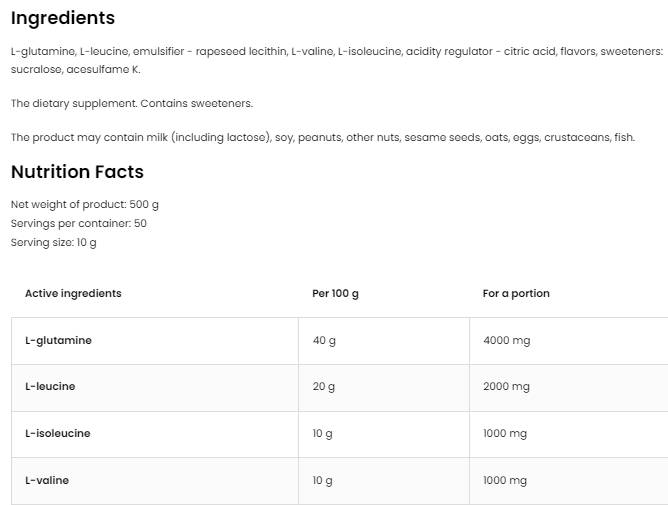The width and height of the screenshot is (668, 505).
Task: Click the Ingredients heading
Action: tap(62, 18)
